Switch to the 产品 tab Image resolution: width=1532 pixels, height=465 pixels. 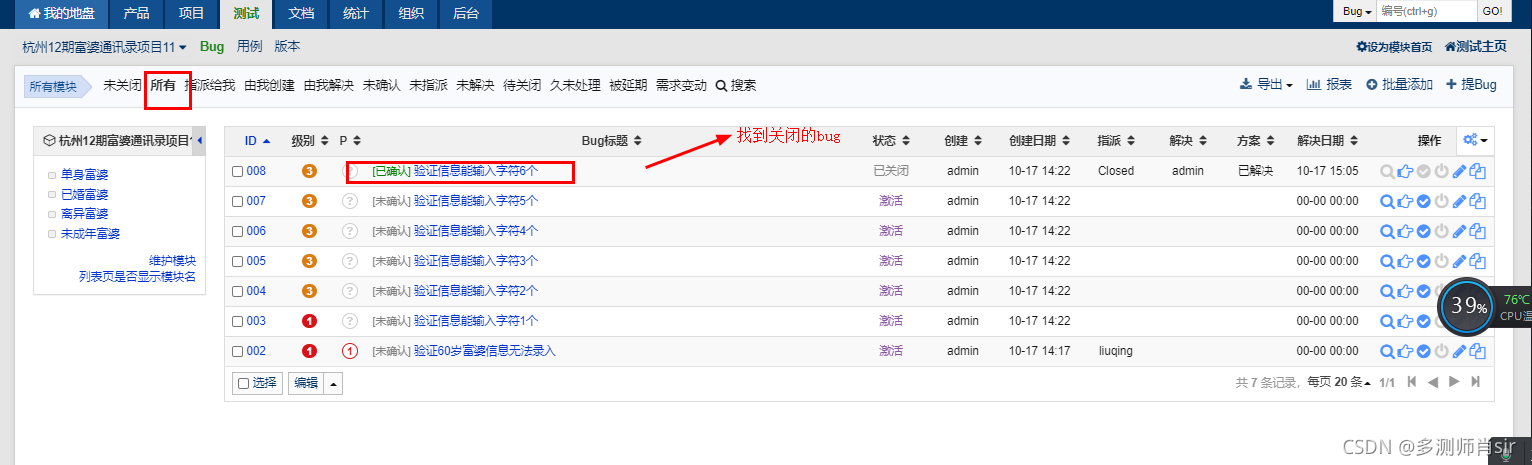click(x=136, y=14)
